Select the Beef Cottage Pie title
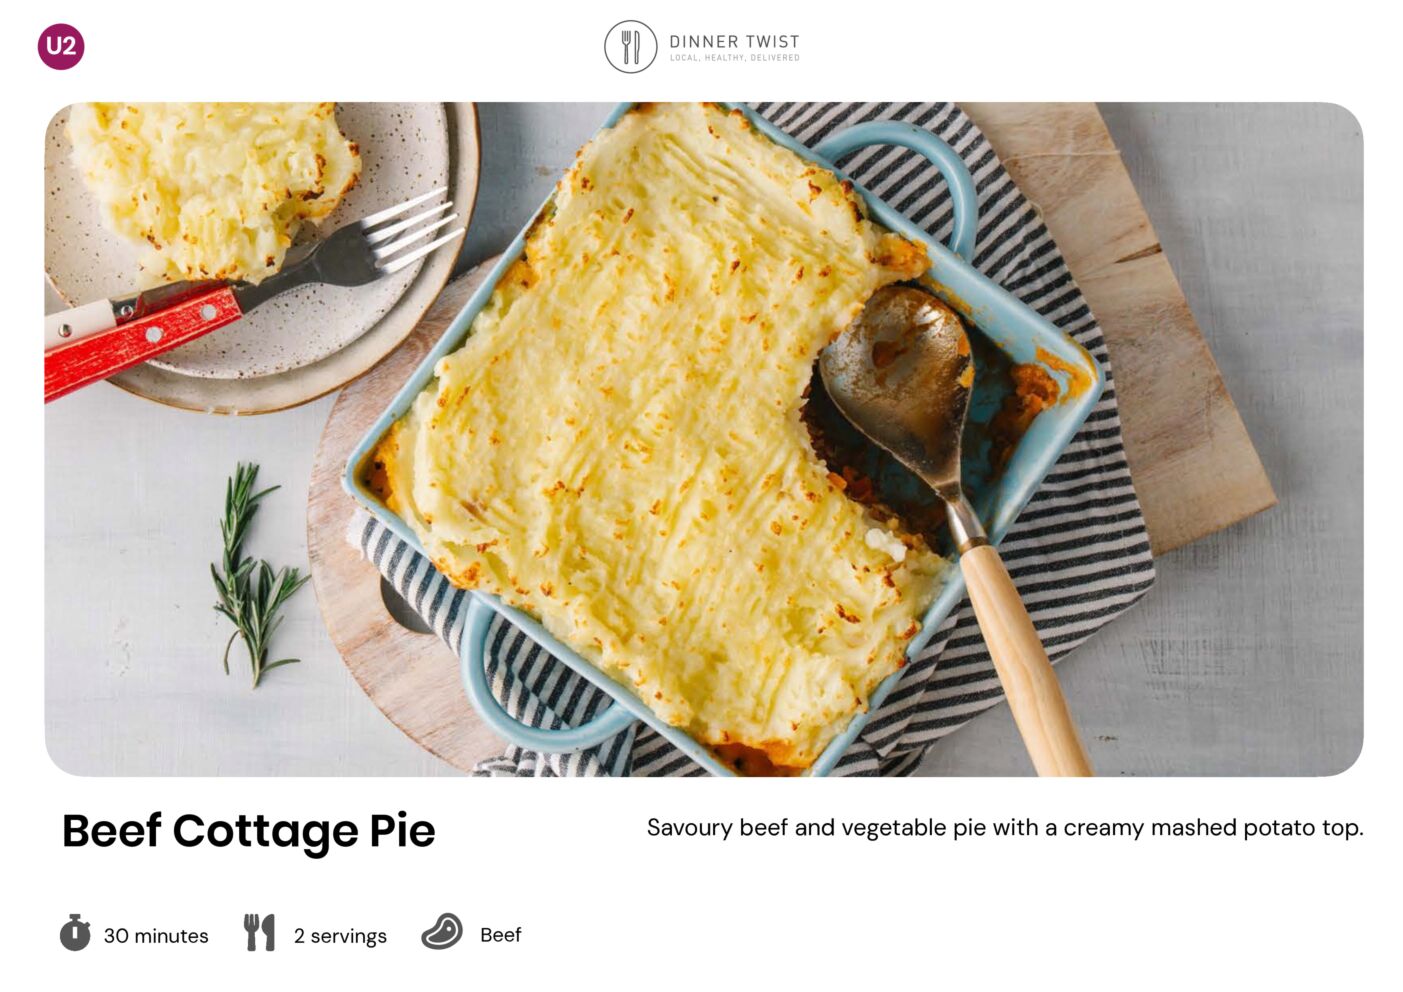1403x992 pixels. 249,831
